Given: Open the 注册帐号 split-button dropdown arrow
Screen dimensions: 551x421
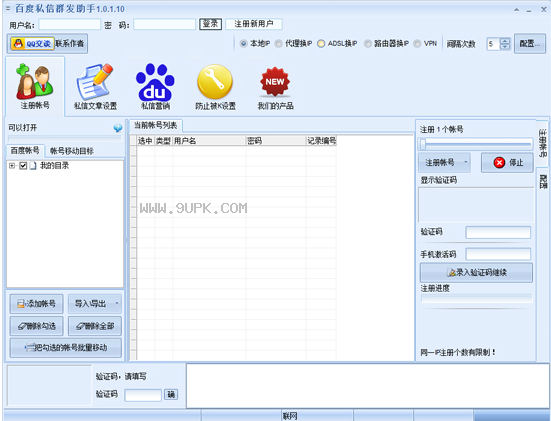Looking at the screenshot, I should pyautogui.click(x=466, y=162).
